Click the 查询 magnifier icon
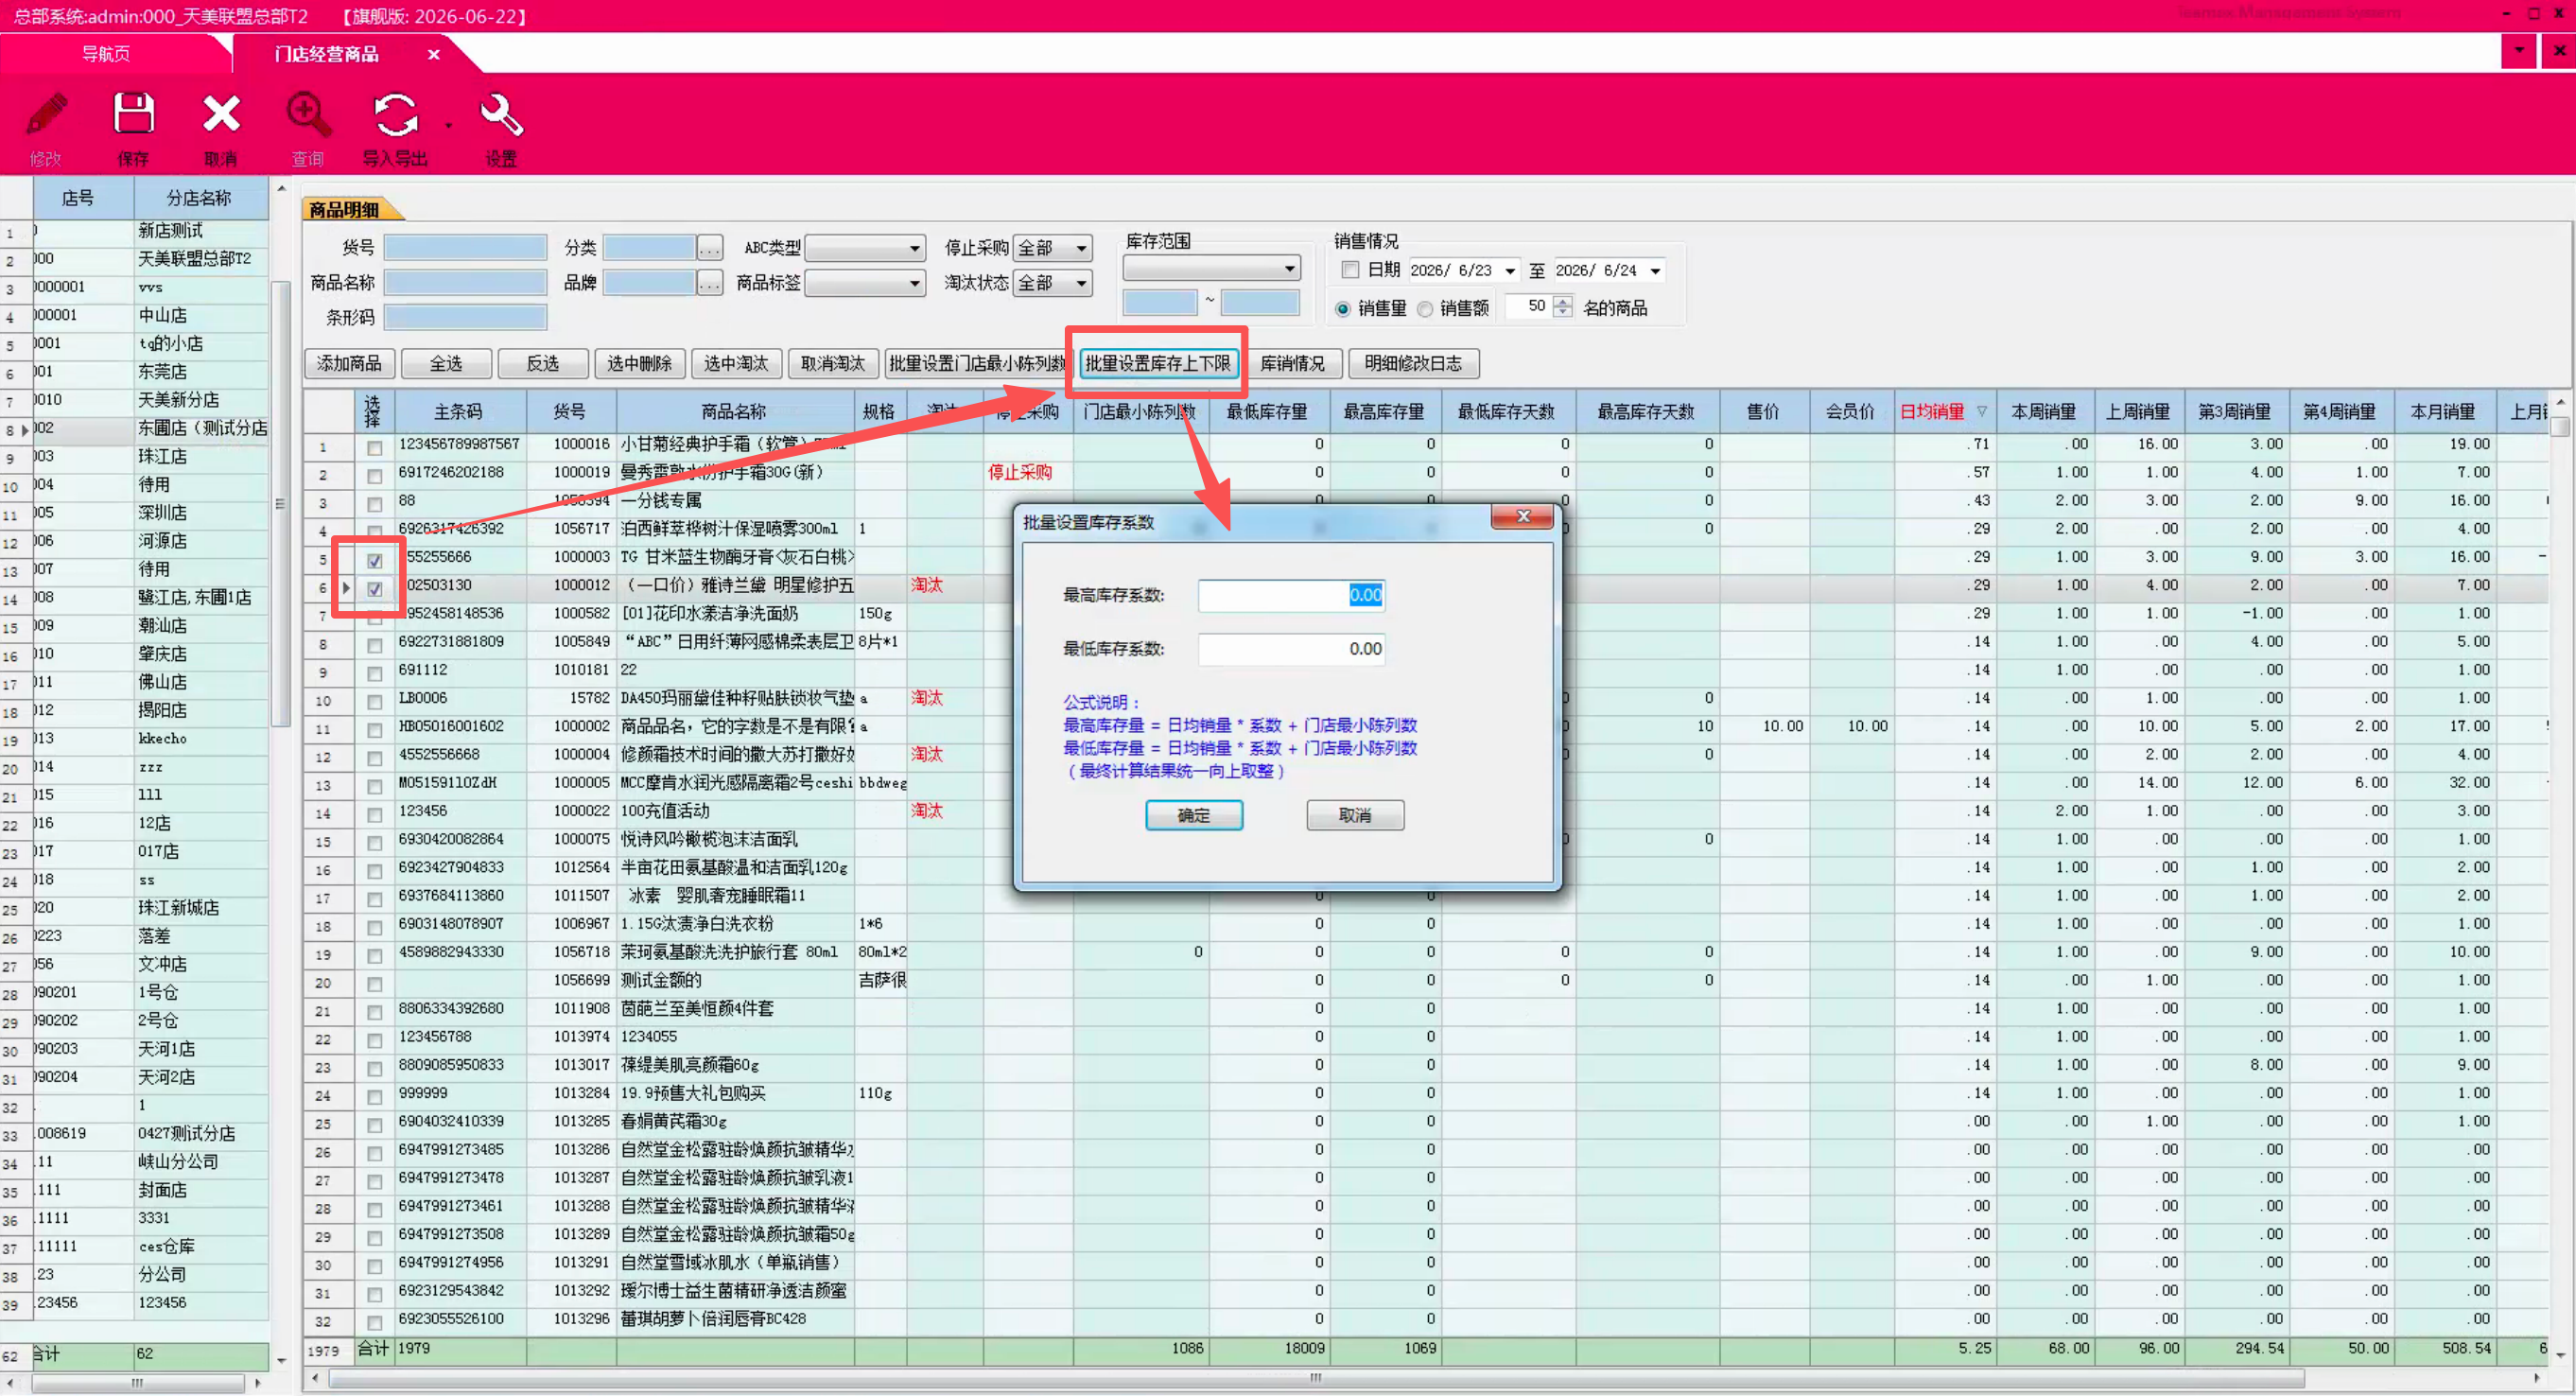The height and width of the screenshot is (1396, 2576). click(308, 115)
